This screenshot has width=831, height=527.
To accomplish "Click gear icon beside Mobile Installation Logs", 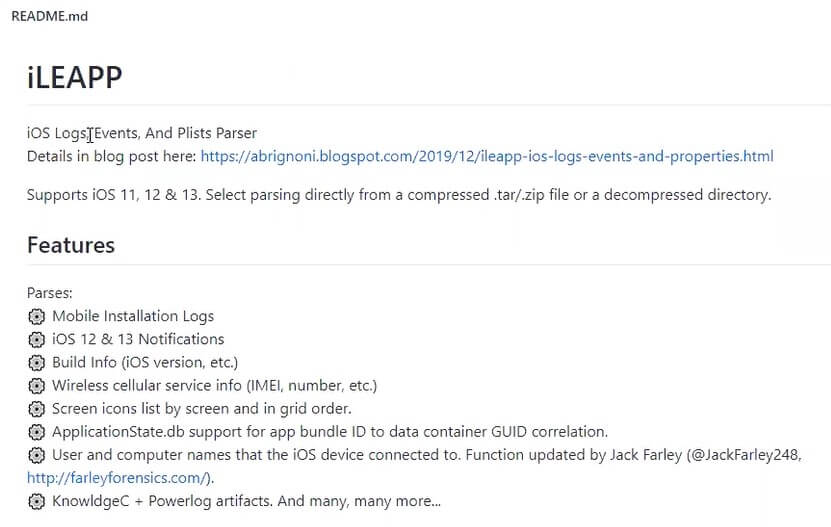I will point(37,316).
